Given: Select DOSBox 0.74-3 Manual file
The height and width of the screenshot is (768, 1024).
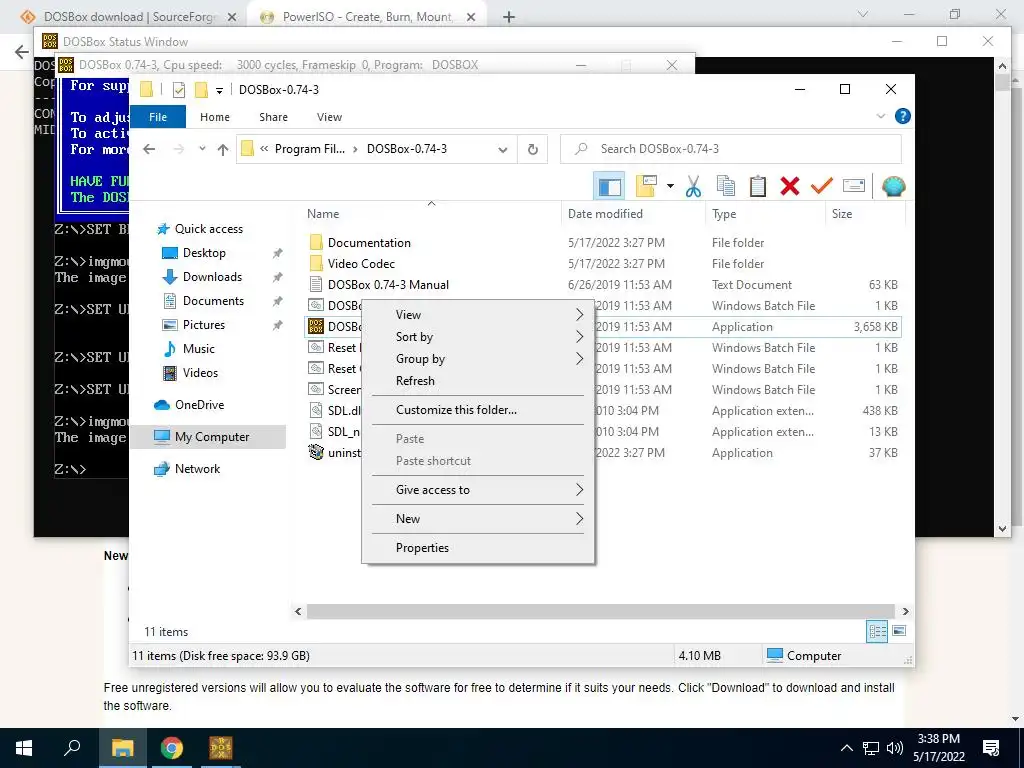Looking at the screenshot, I should 388,285.
